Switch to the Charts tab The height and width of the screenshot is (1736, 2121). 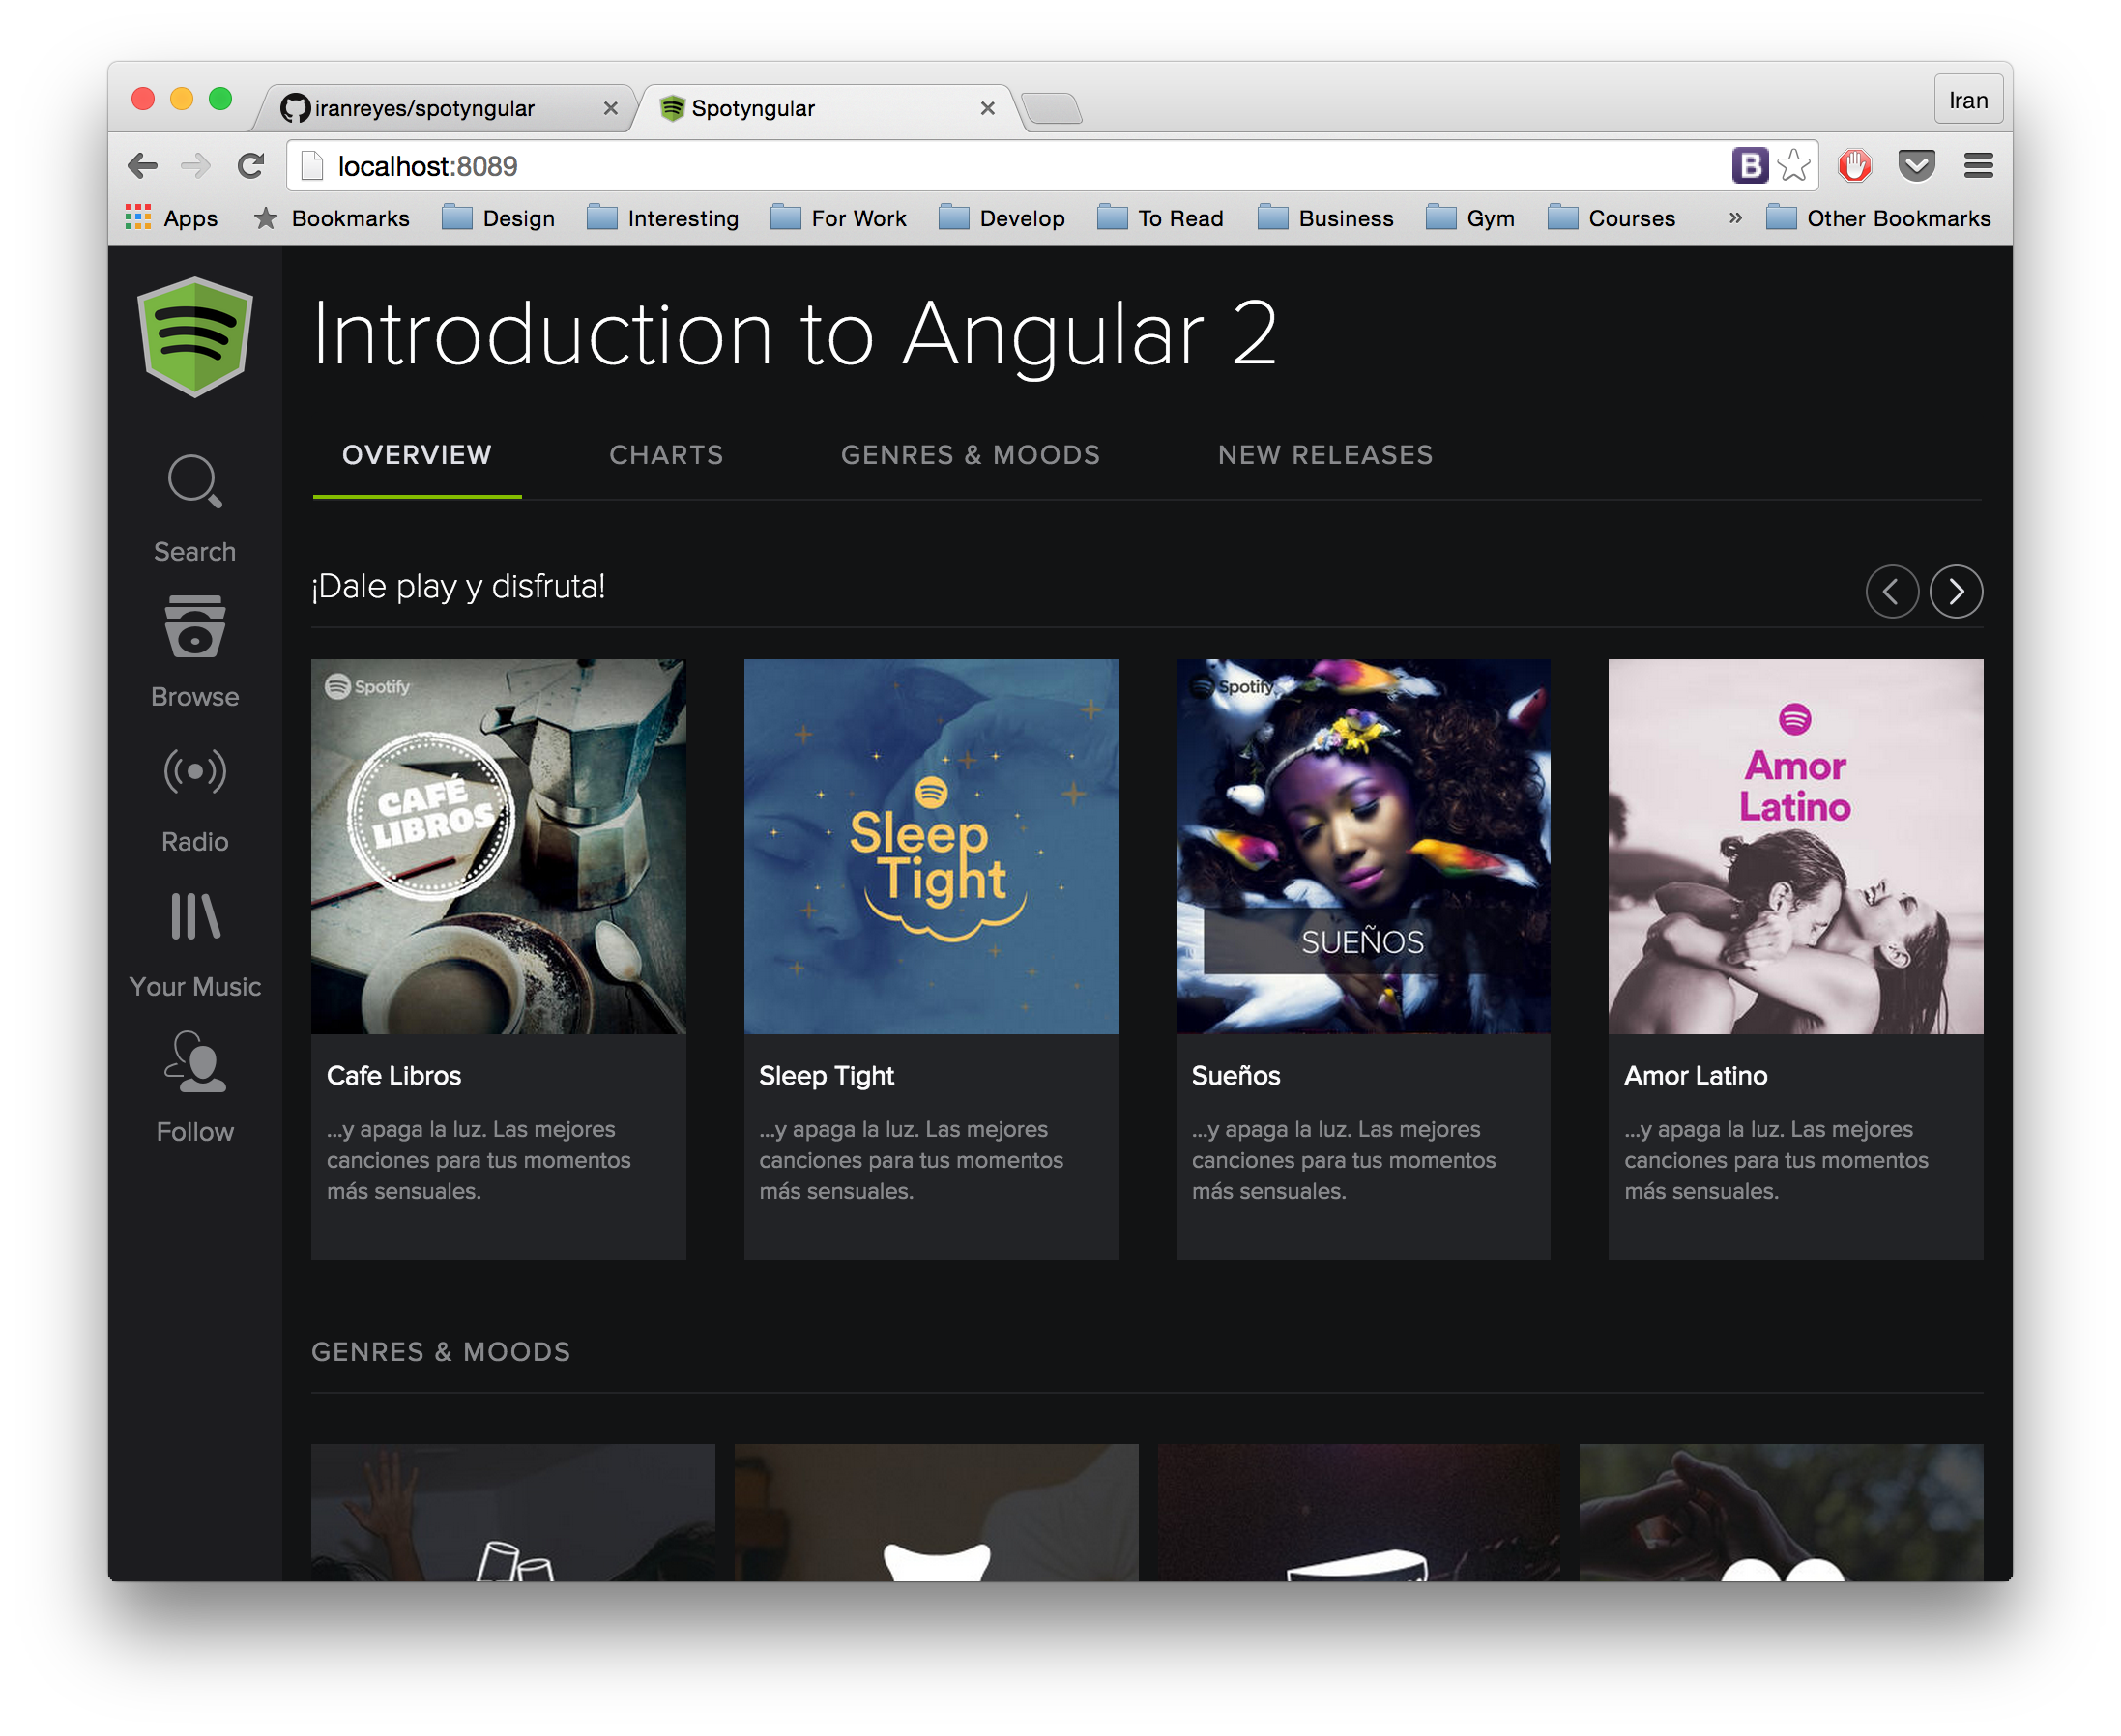pyautogui.click(x=666, y=455)
